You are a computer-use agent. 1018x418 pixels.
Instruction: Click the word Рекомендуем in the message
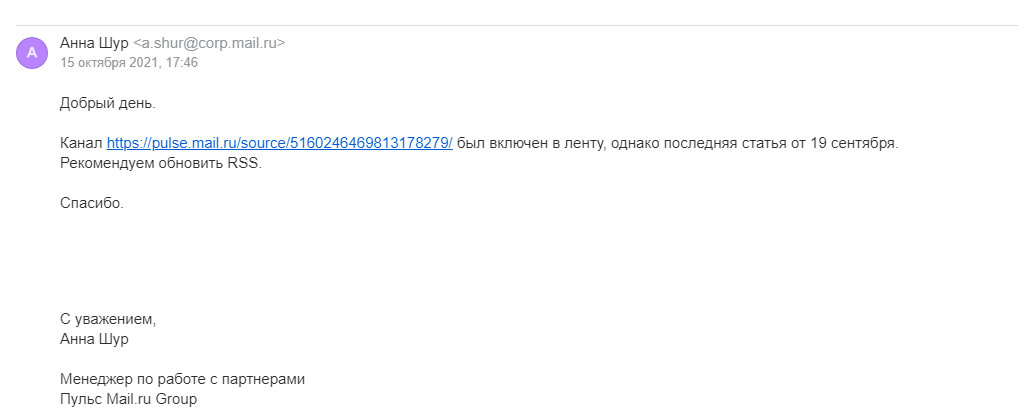click(107, 163)
